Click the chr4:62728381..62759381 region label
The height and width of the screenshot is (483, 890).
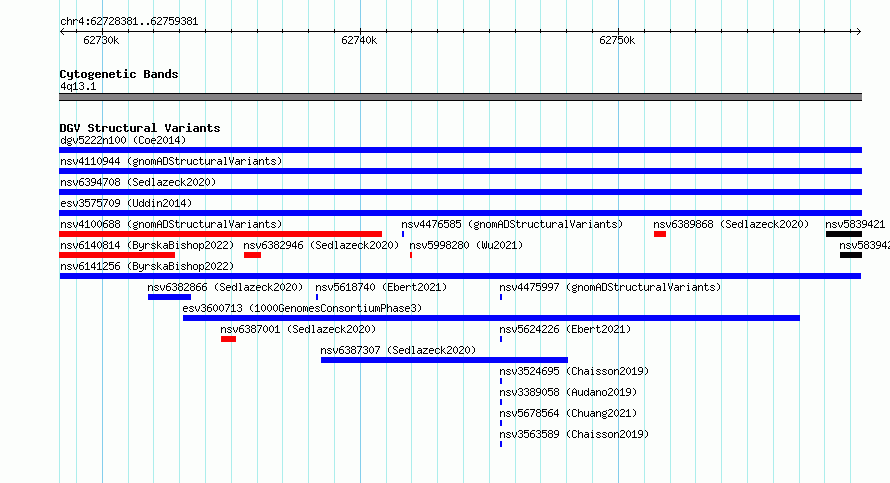click(x=129, y=22)
